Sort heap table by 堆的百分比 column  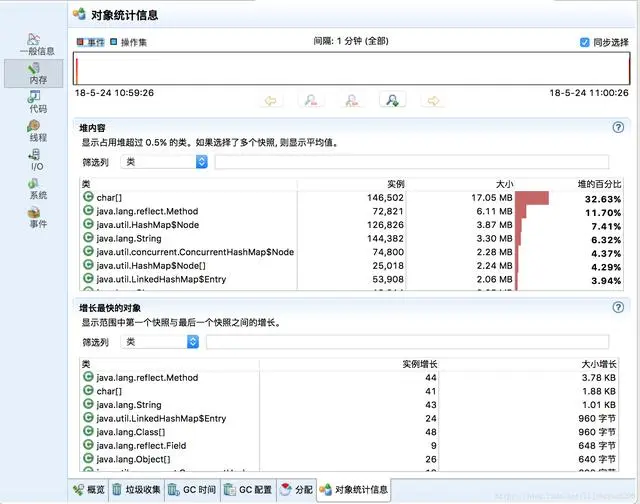(569, 184)
